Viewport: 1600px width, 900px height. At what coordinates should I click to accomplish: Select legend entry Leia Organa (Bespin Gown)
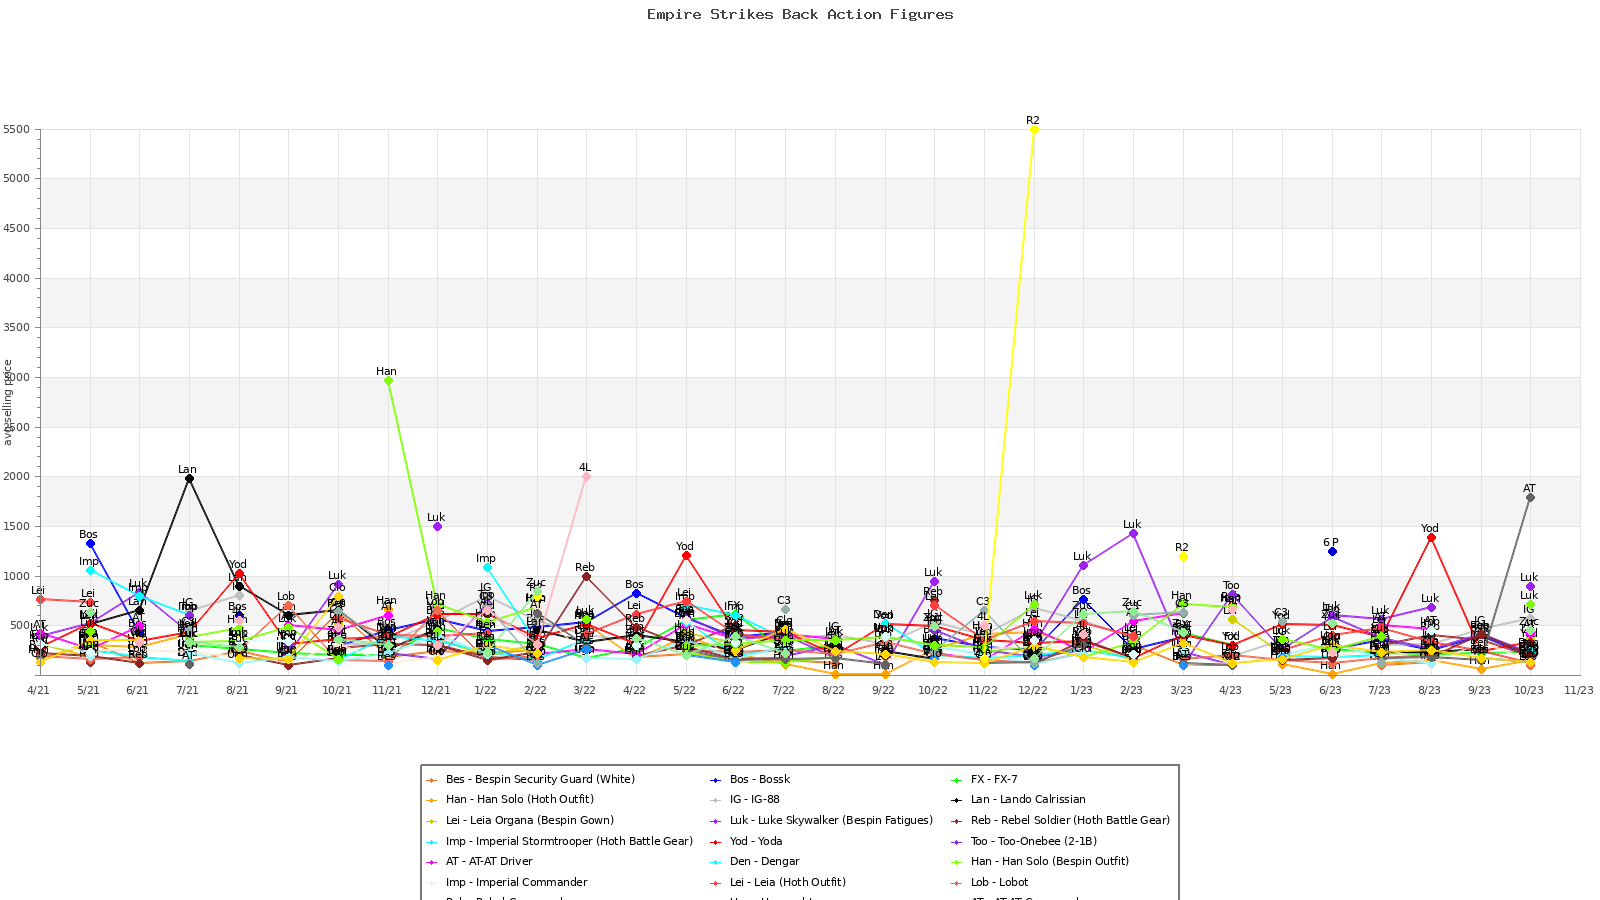coord(530,820)
